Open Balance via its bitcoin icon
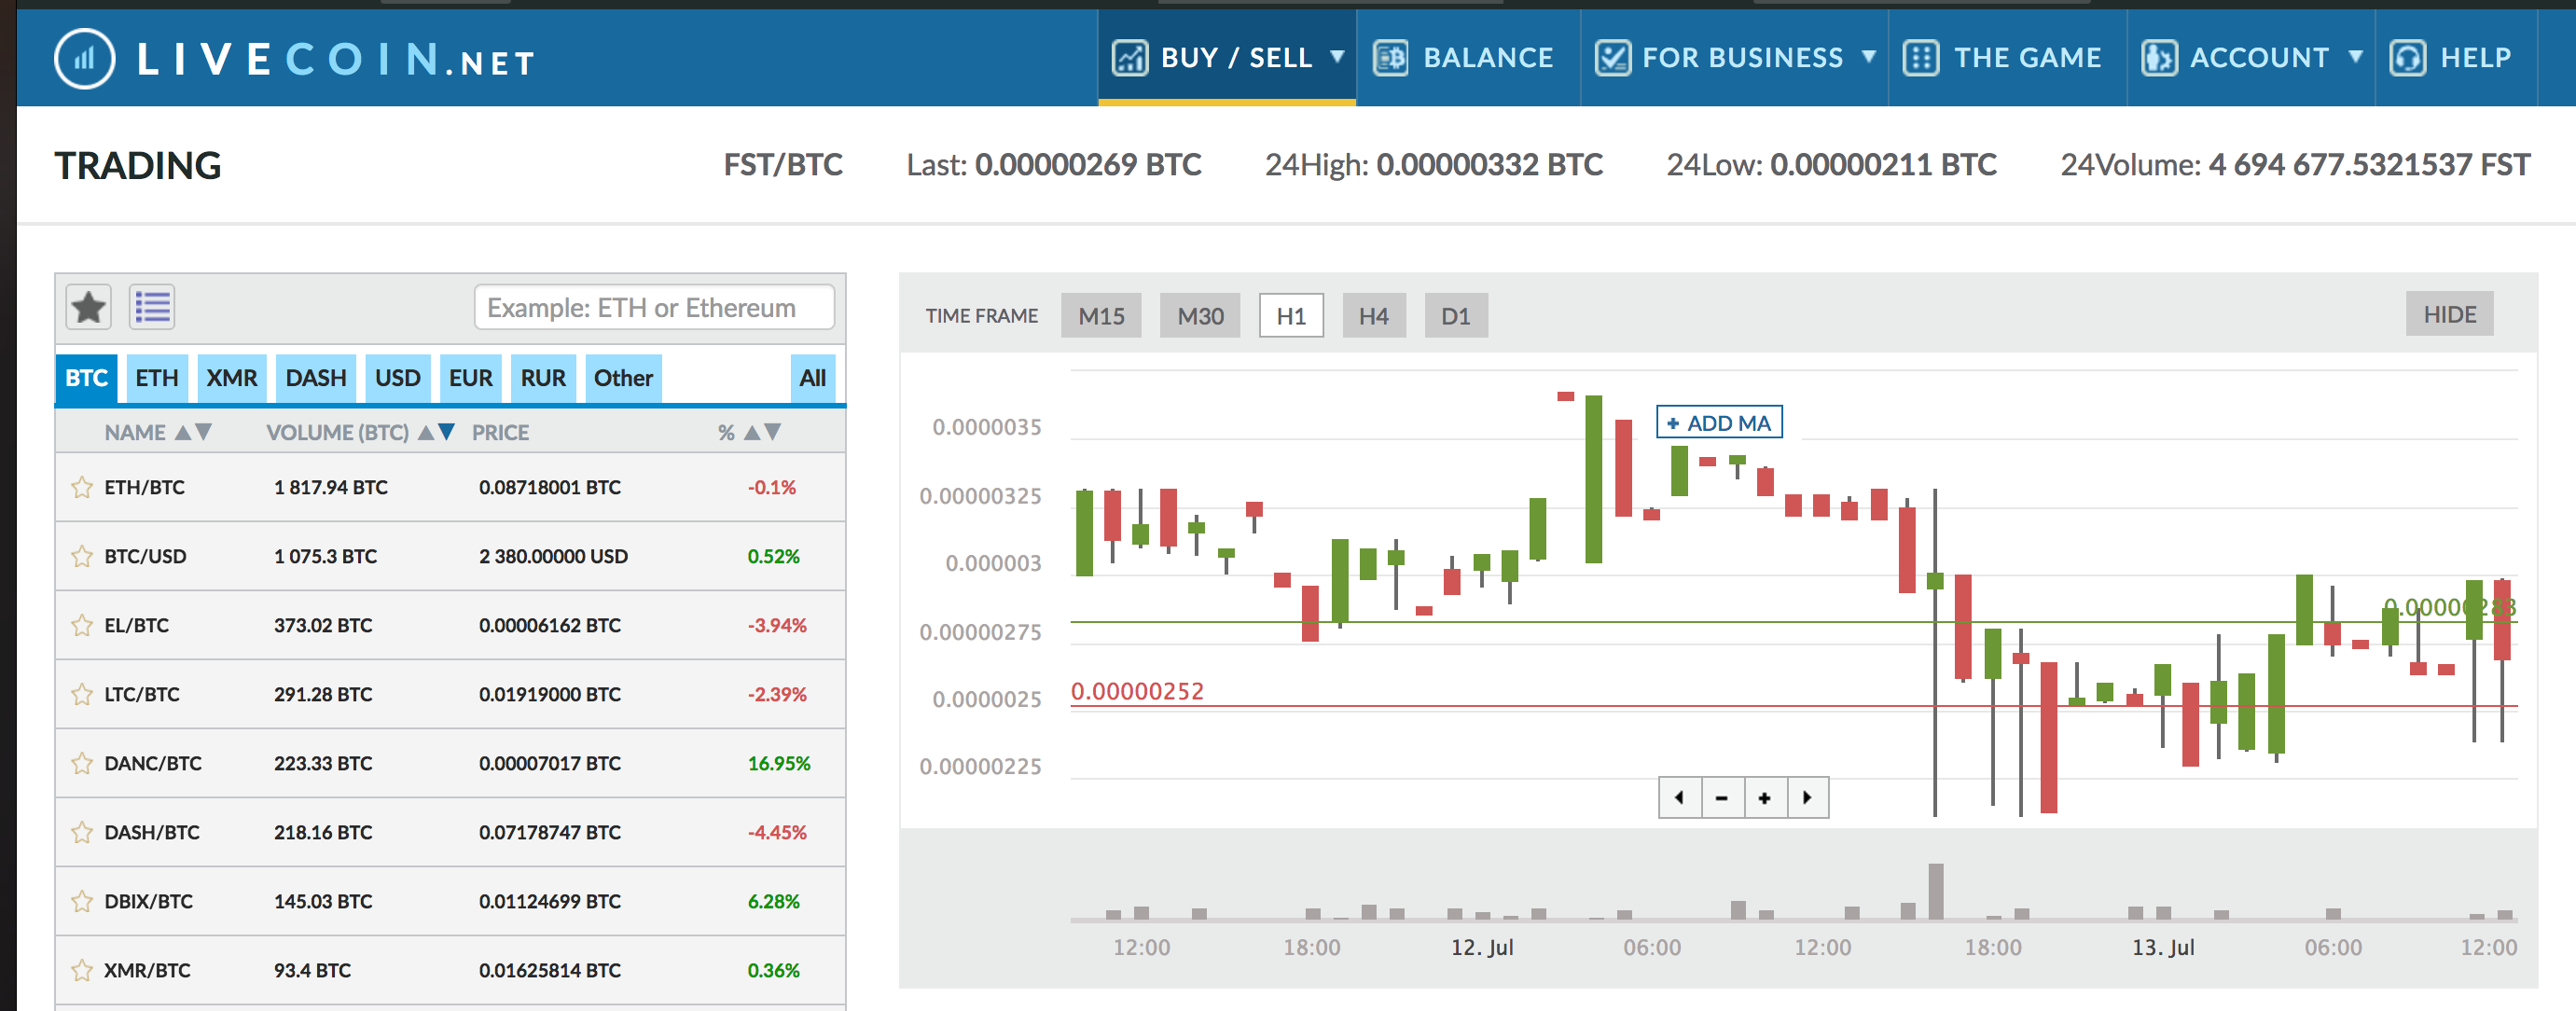The width and height of the screenshot is (2576, 1011). coord(1390,58)
